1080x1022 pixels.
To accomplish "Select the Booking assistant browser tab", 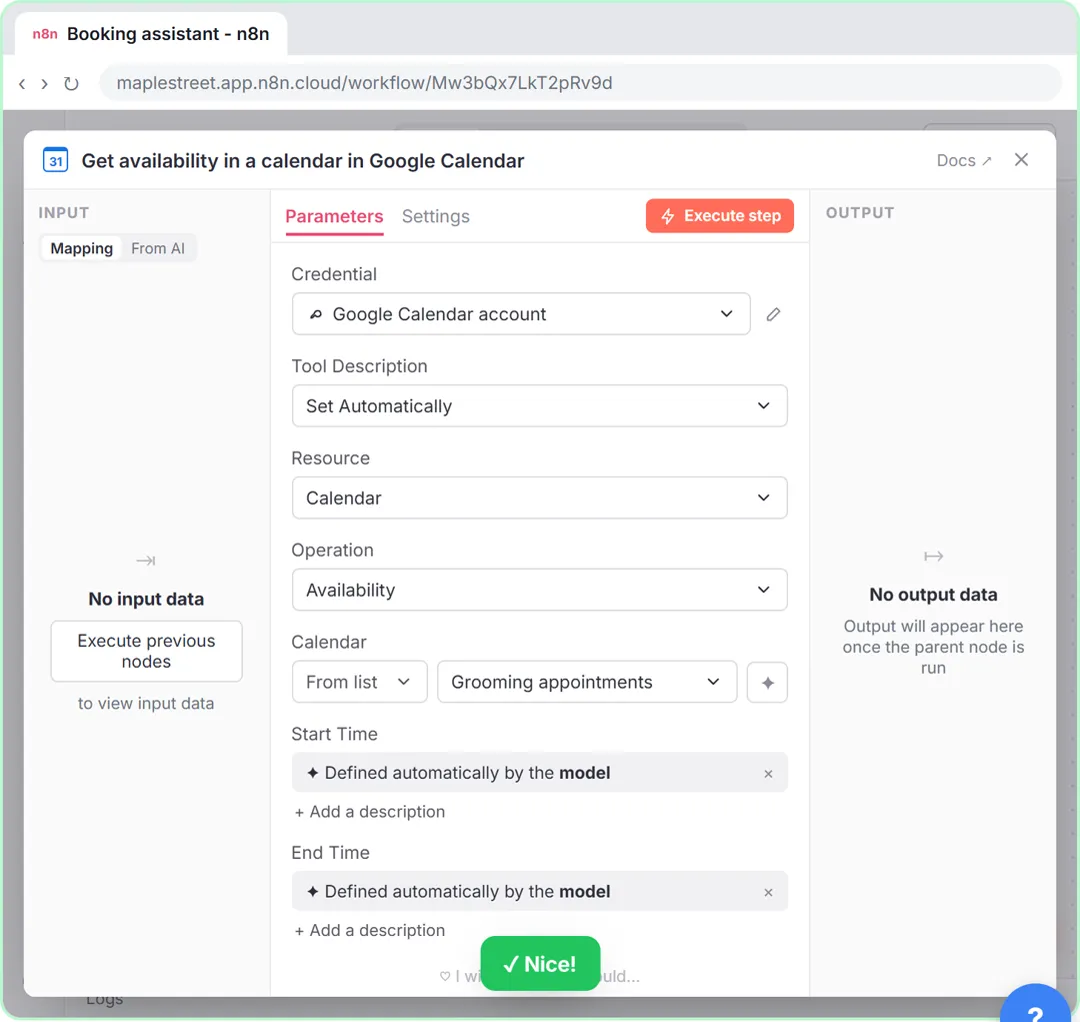I will 151,34.
